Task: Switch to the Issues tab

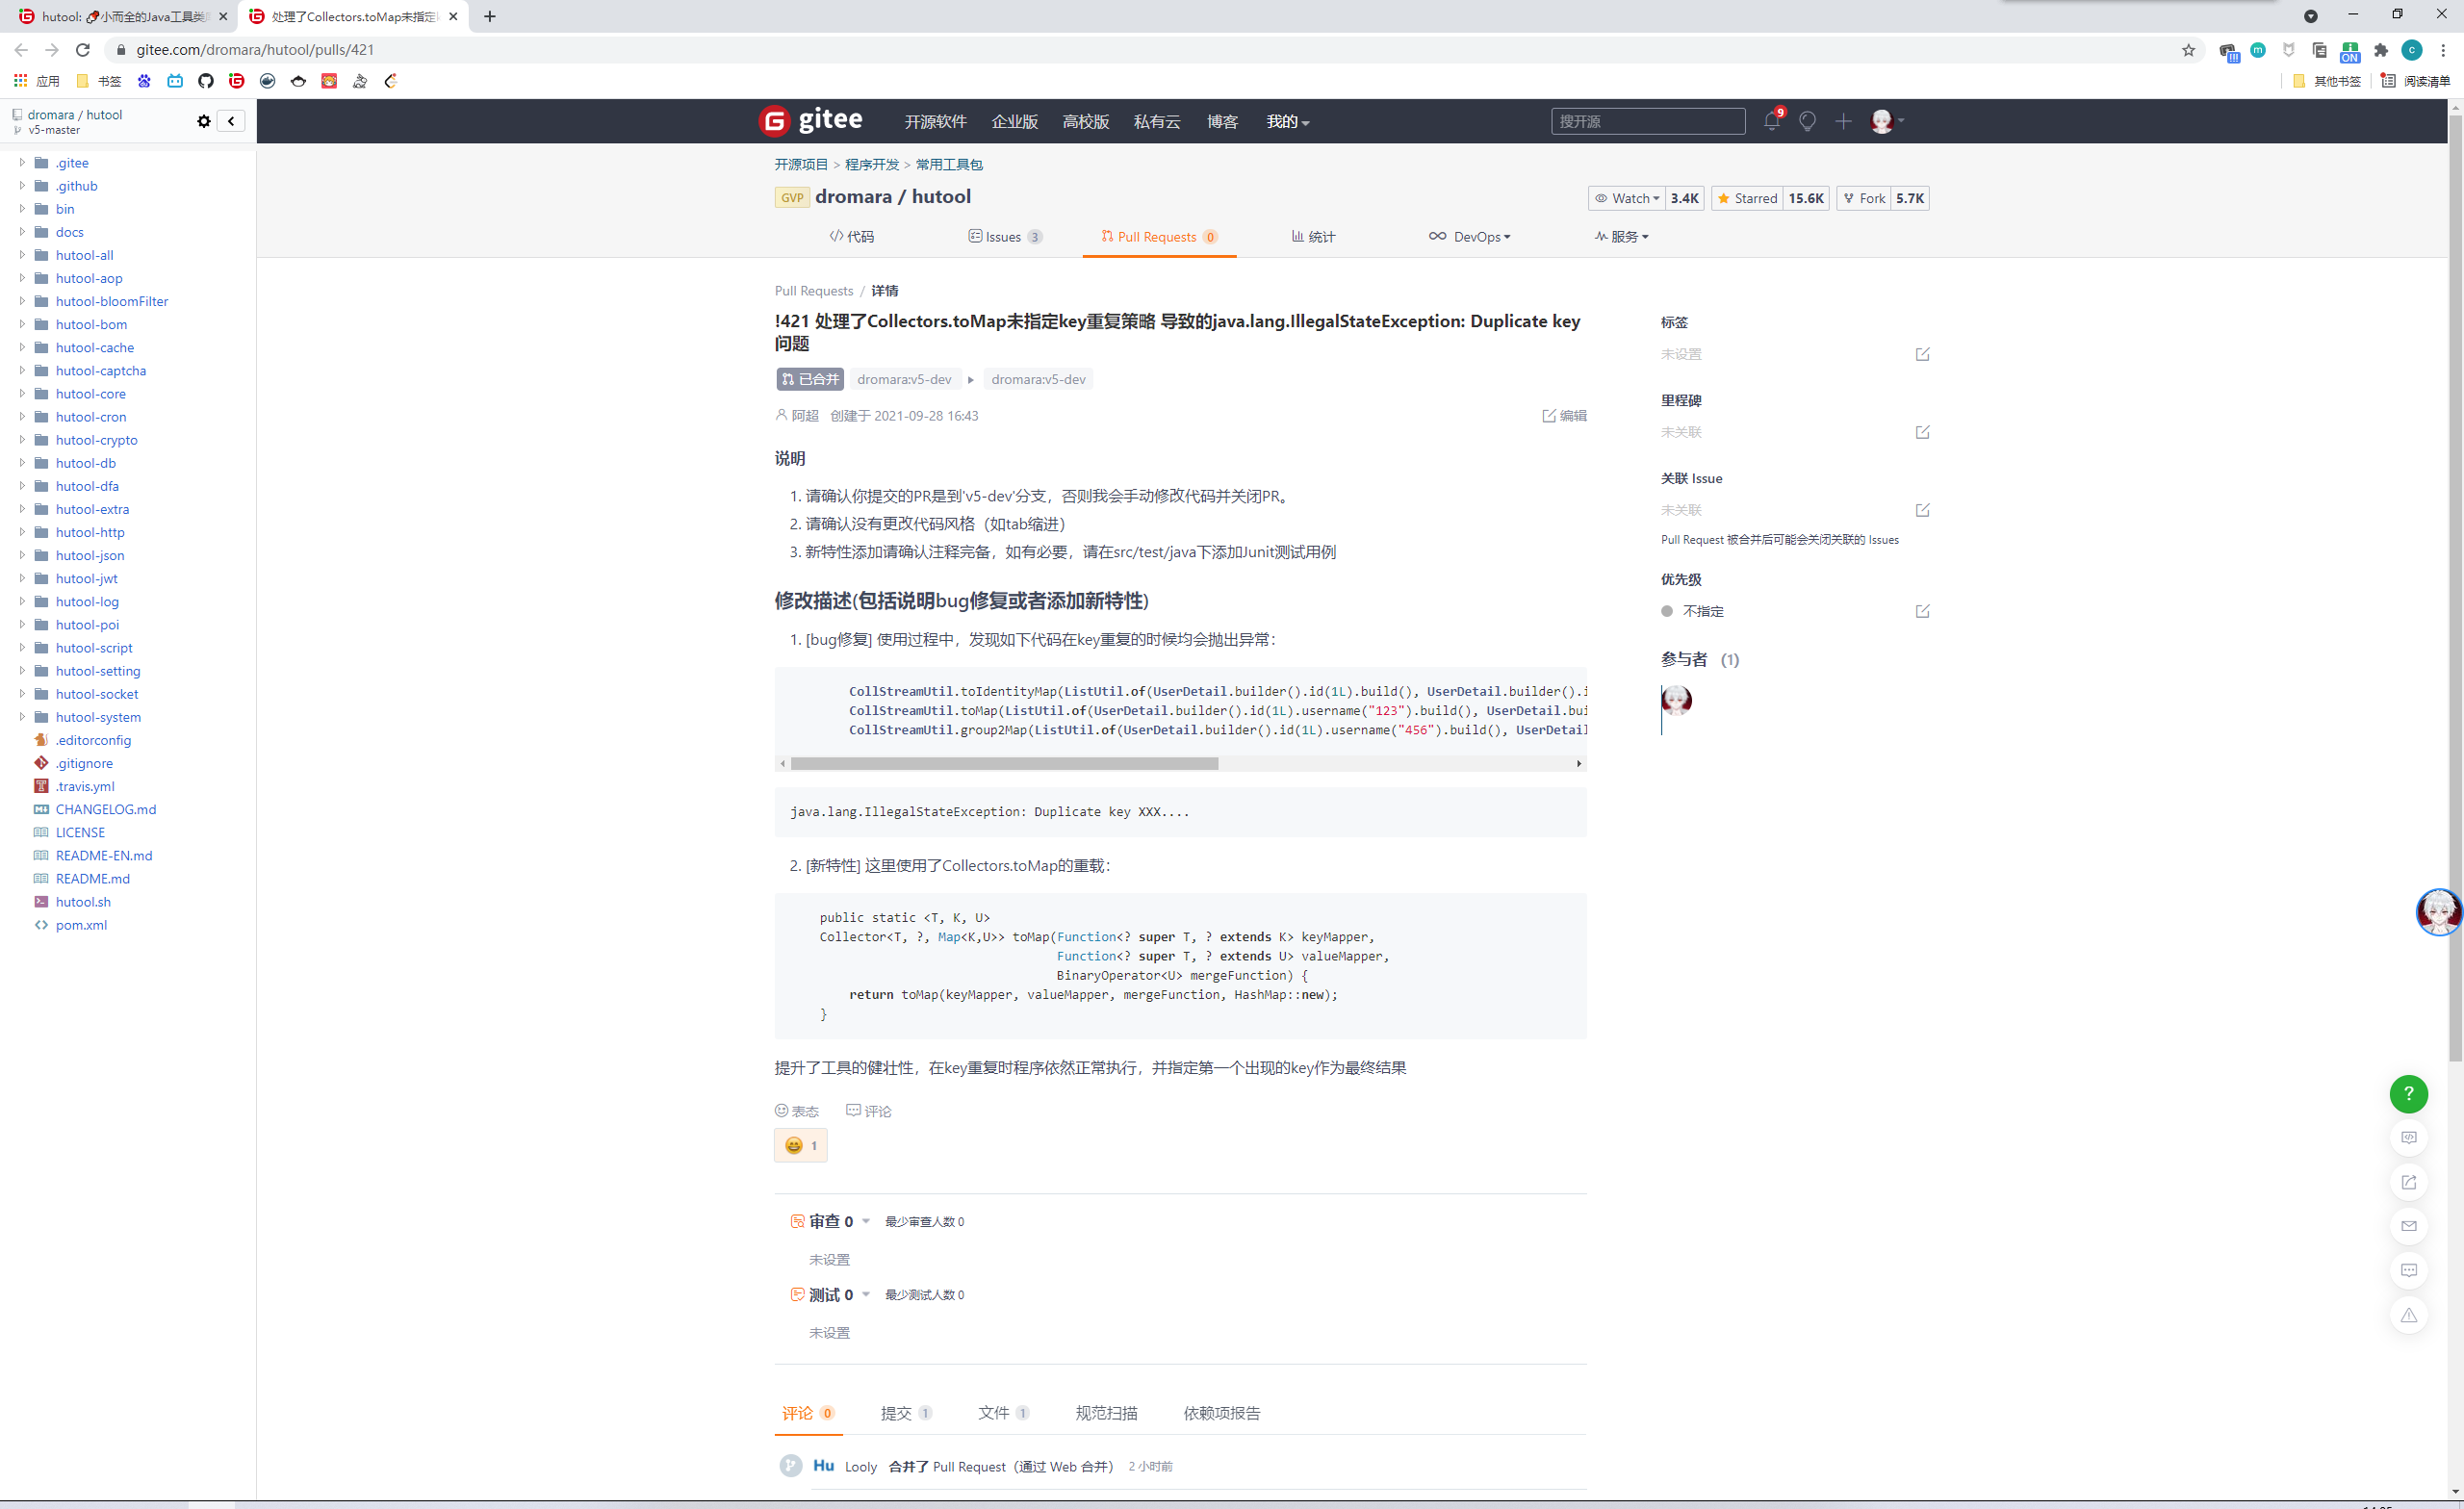Action: coord(1004,237)
